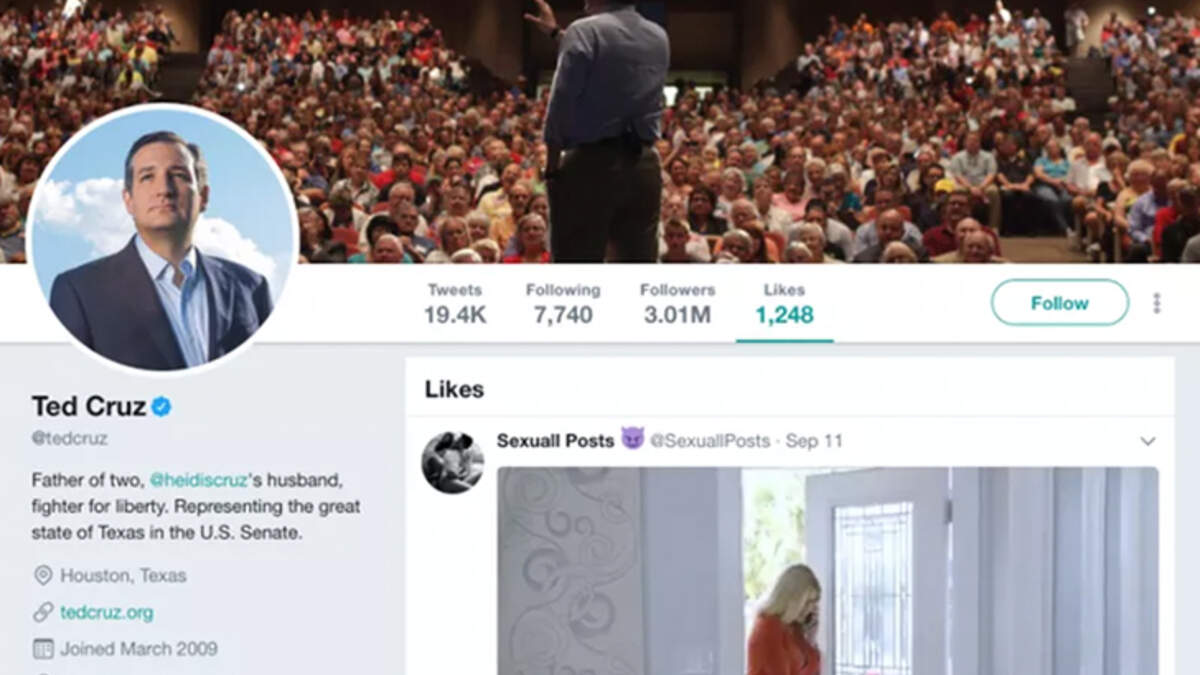Viewport: 1200px width, 675px height.
Task: Click the Follow button
Action: coord(1060,303)
